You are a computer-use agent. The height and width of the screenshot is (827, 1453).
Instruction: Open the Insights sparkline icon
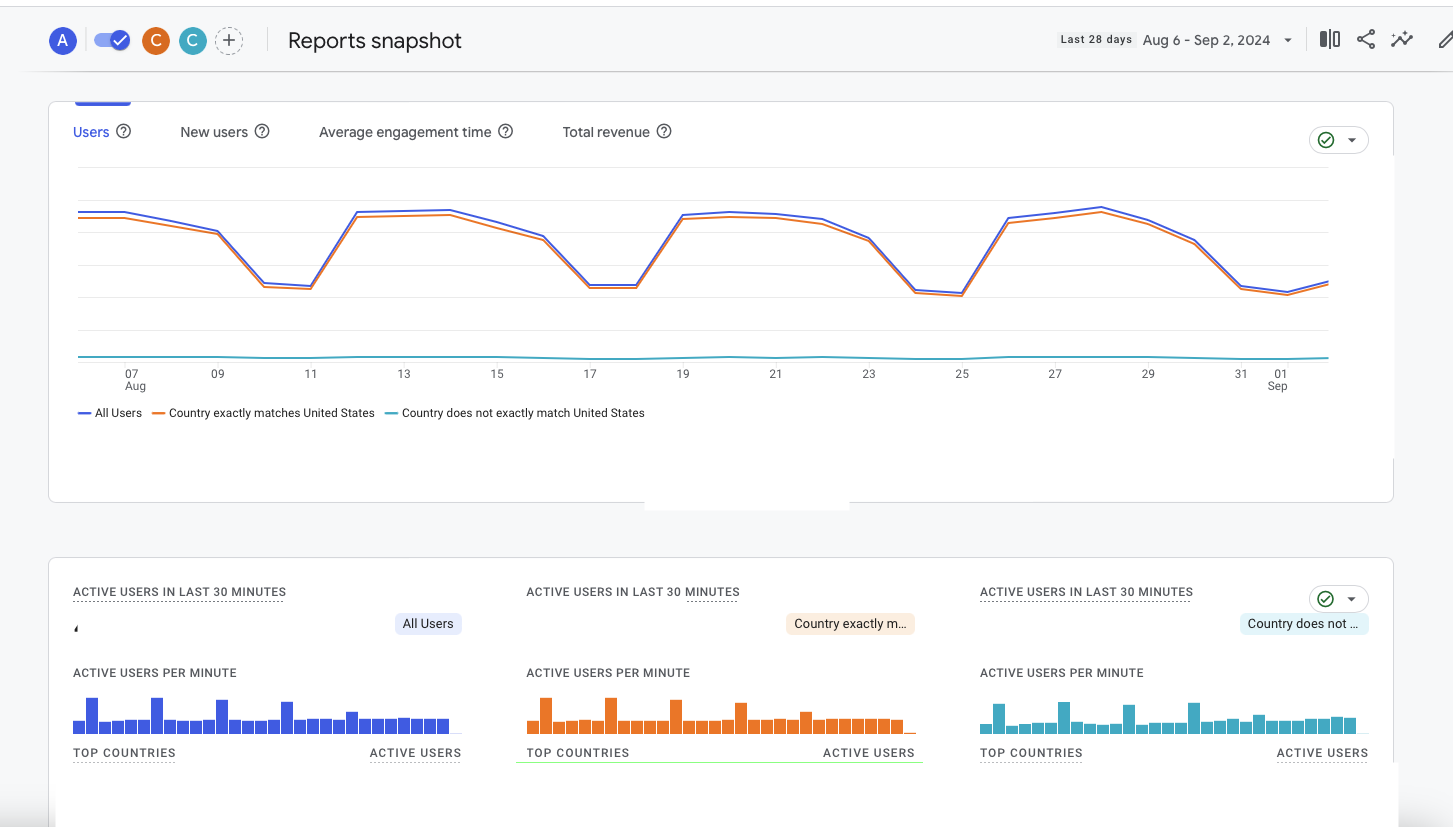point(1402,40)
